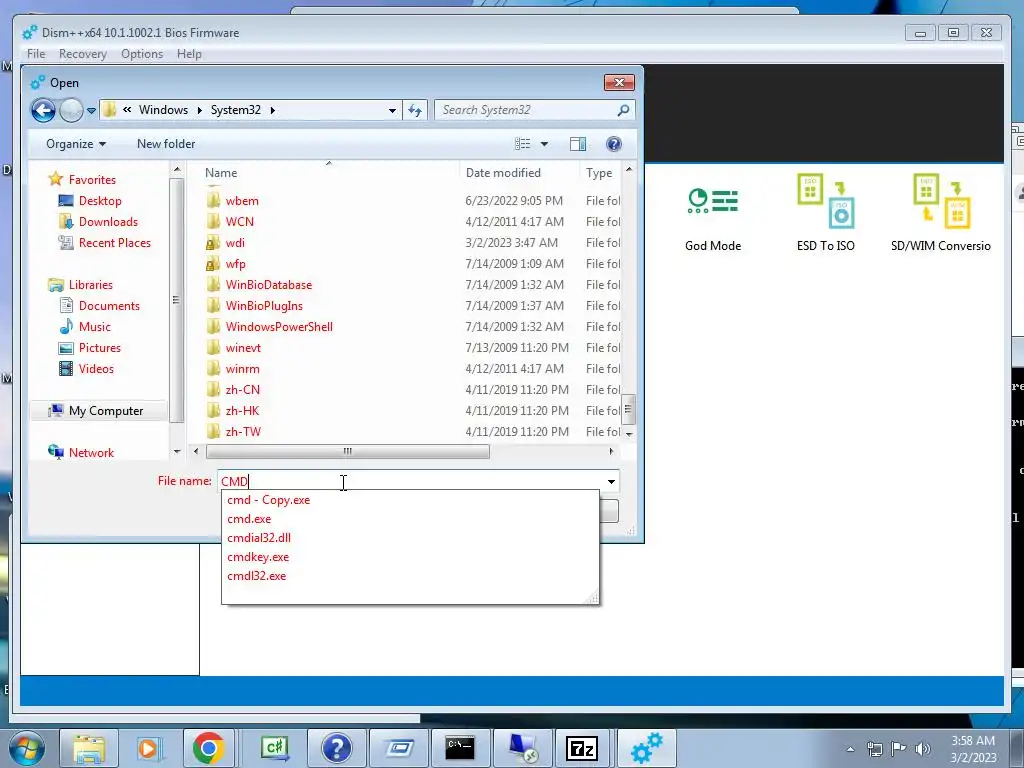Viewport: 1024px width, 768px height.
Task: Show hidden tray icons
Action: [850, 749]
